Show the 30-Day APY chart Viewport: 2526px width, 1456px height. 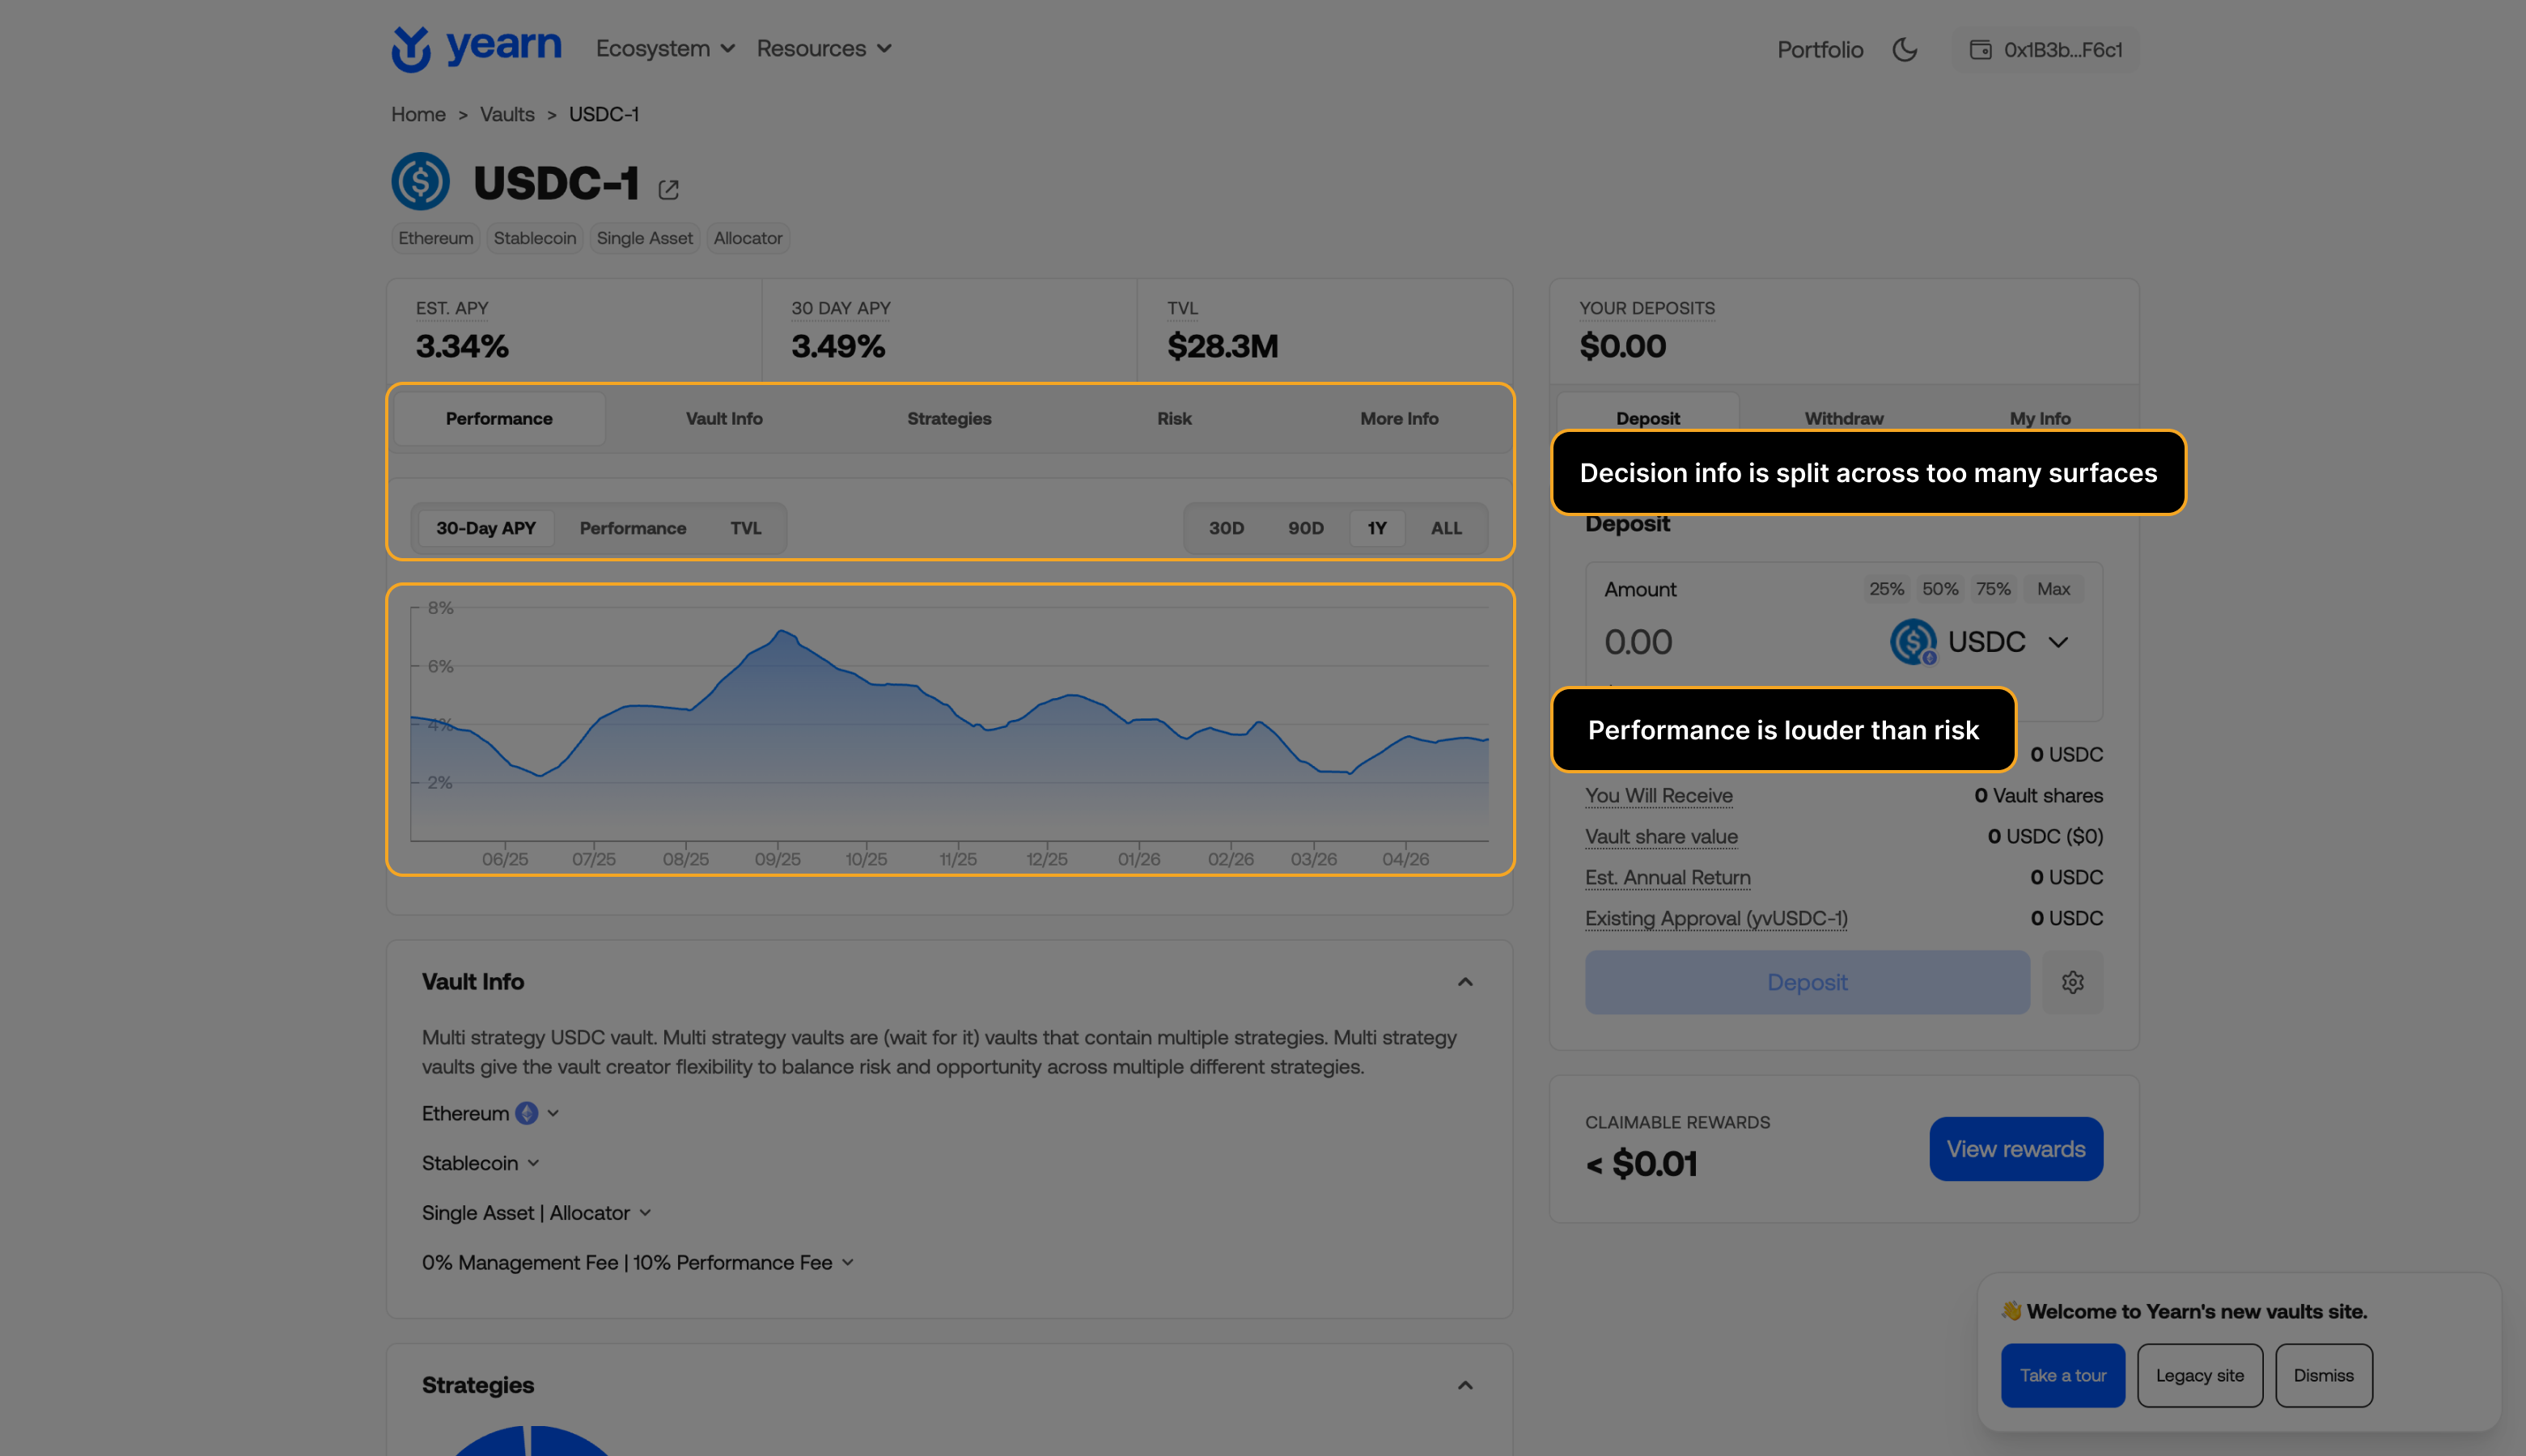point(486,528)
